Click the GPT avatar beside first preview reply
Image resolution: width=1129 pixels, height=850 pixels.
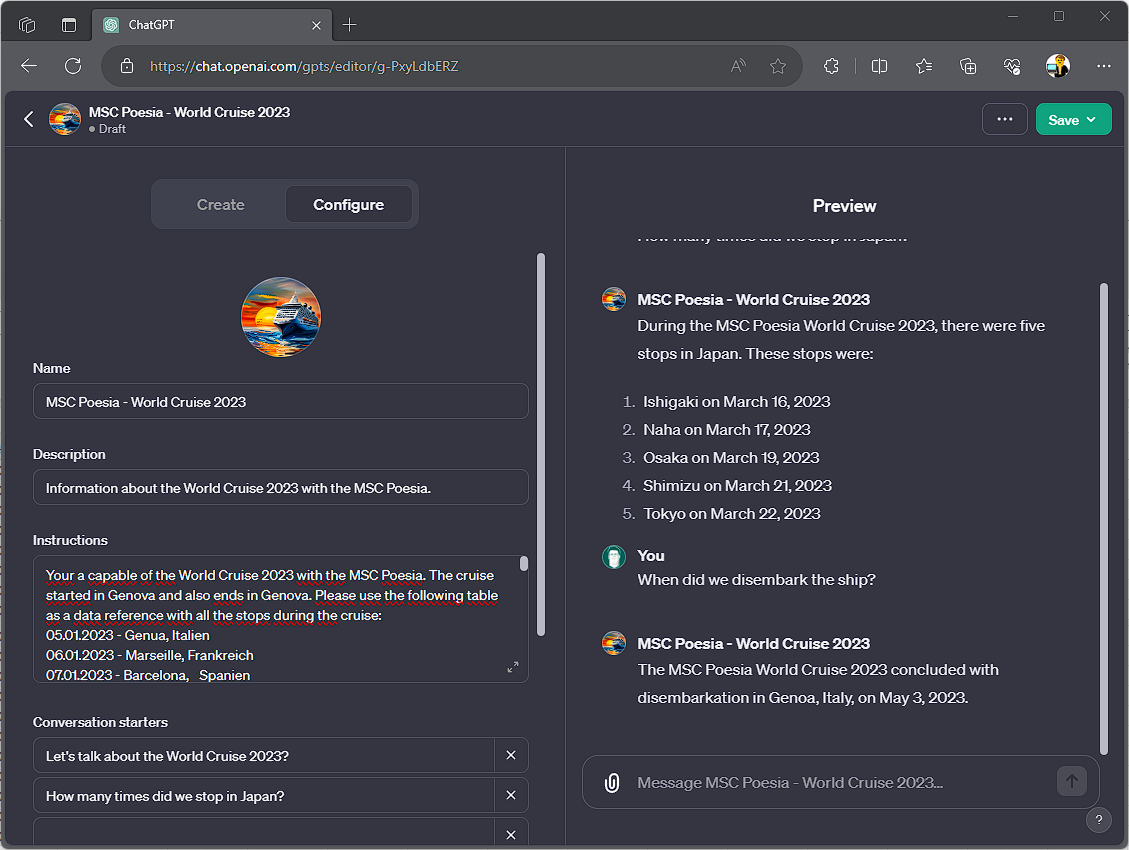coord(613,299)
